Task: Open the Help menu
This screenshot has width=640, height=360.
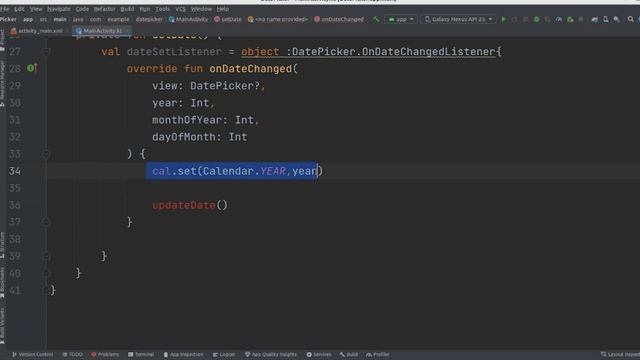Action: tap(222, 9)
